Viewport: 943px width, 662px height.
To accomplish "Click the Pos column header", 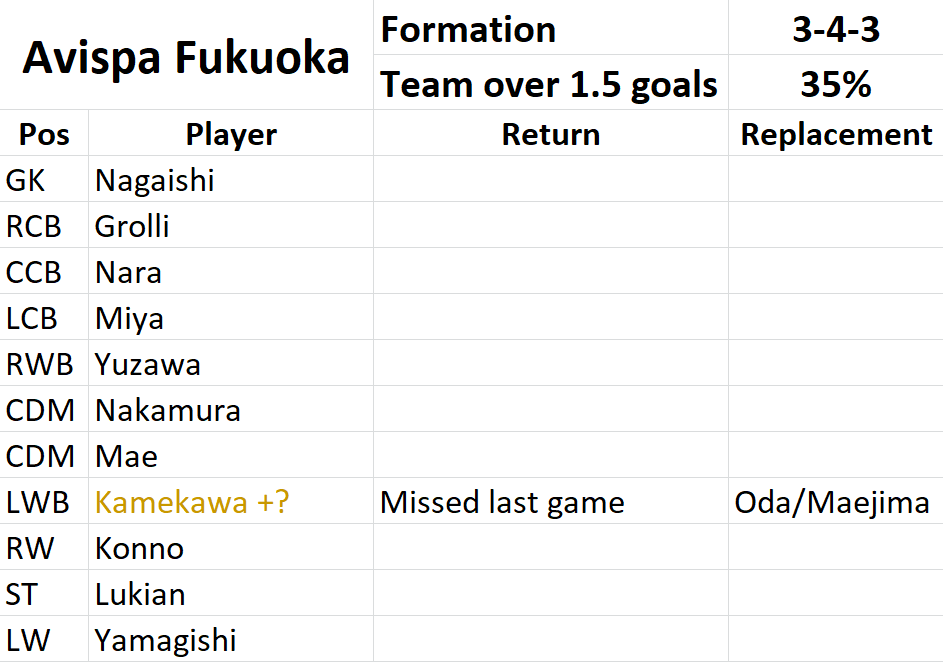I will [44, 133].
